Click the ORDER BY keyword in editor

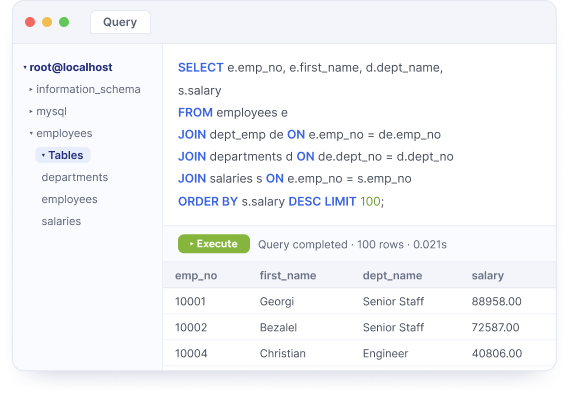point(208,201)
